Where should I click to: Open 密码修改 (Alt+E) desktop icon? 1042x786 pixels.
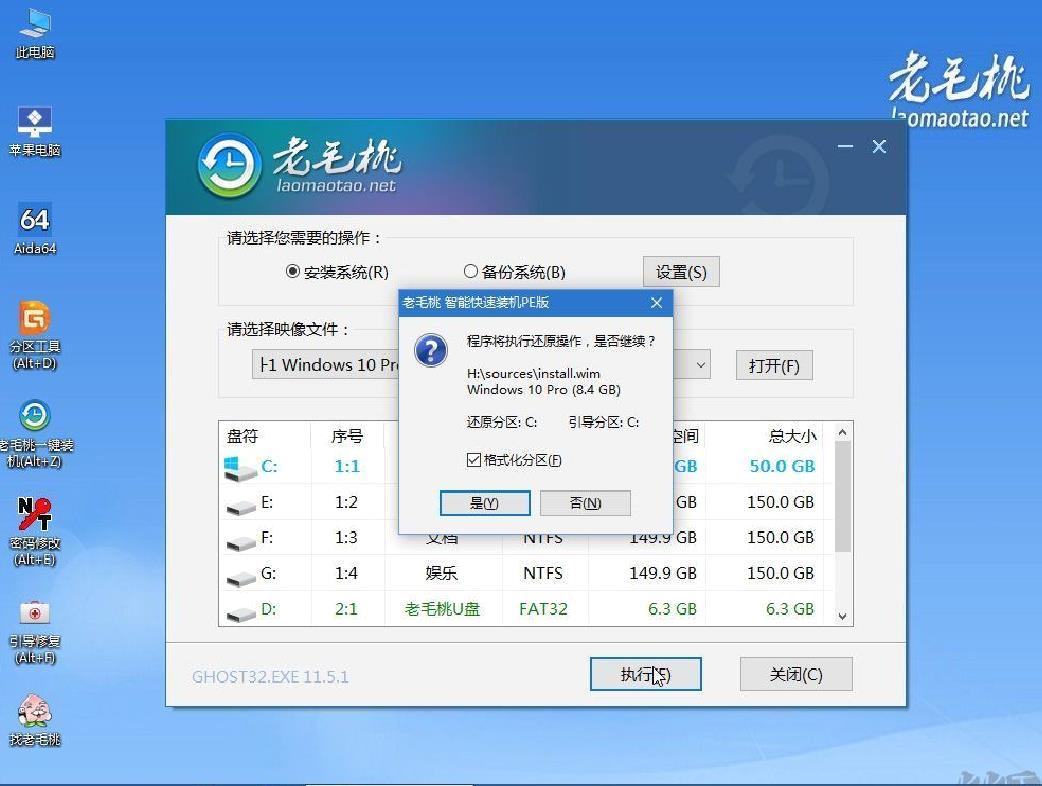click(35, 532)
